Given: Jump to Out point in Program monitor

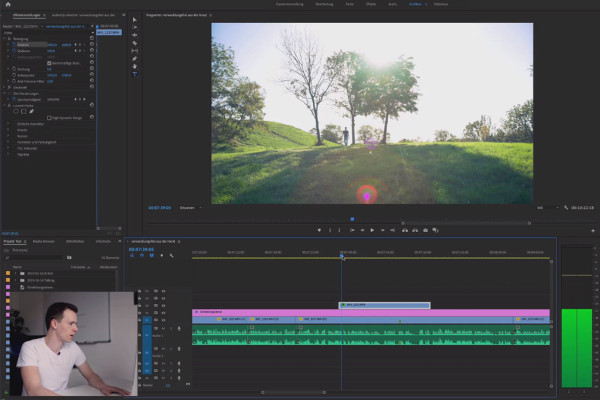Looking at the screenshot, I should [x=392, y=230].
